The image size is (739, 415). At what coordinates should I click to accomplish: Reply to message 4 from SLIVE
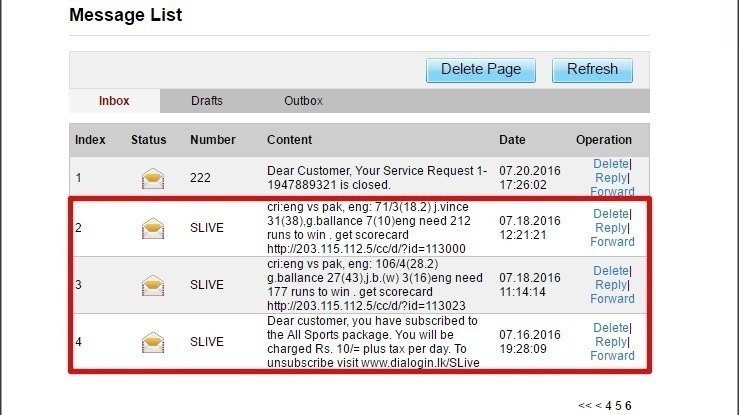click(x=611, y=342)
